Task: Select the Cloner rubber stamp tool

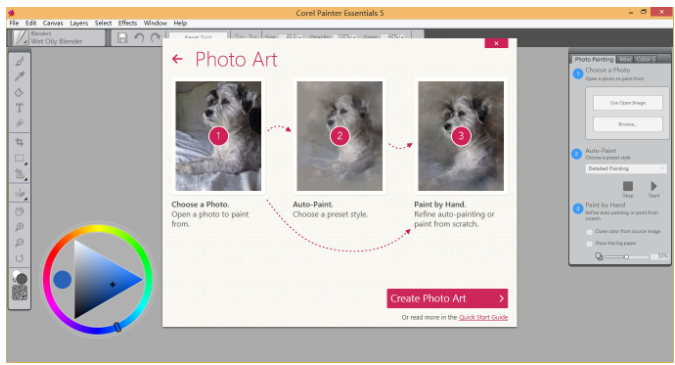Action: tap(19, 174)
